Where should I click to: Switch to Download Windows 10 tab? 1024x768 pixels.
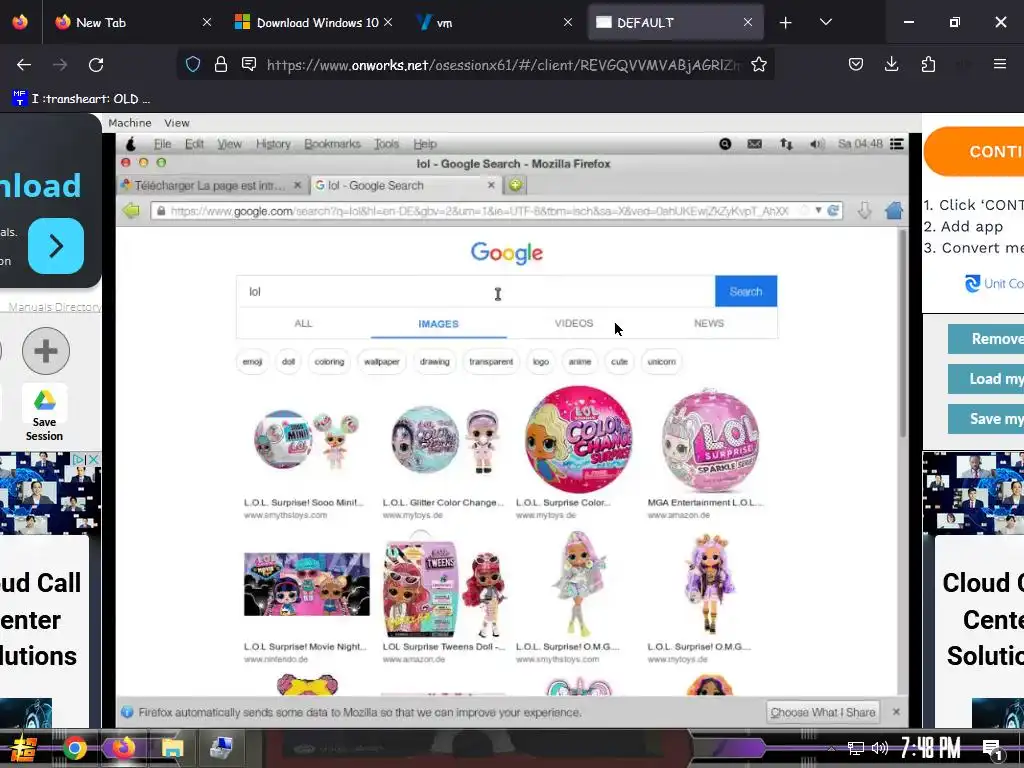(x=313, y=22)
